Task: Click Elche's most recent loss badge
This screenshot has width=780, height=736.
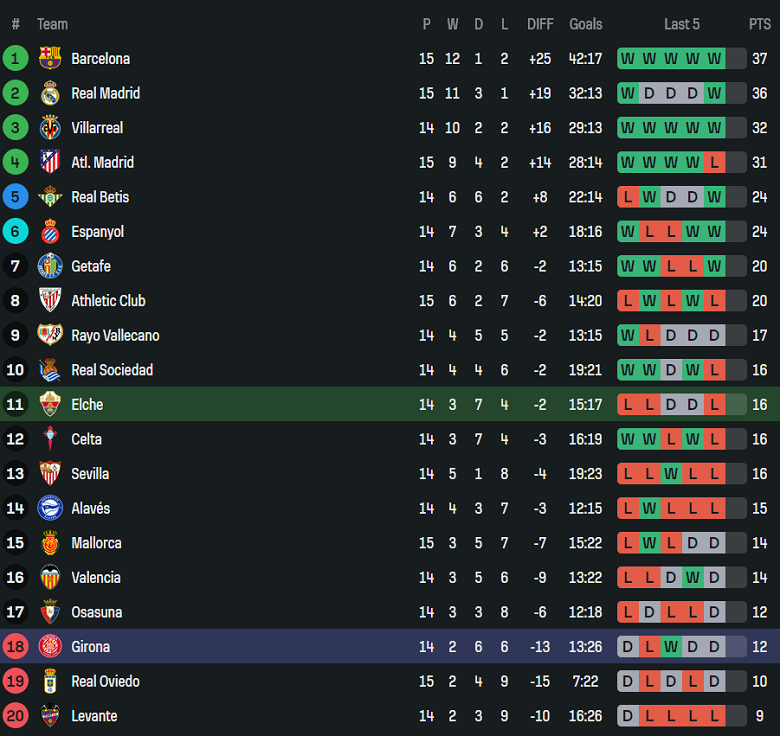Action: (714, 405)
